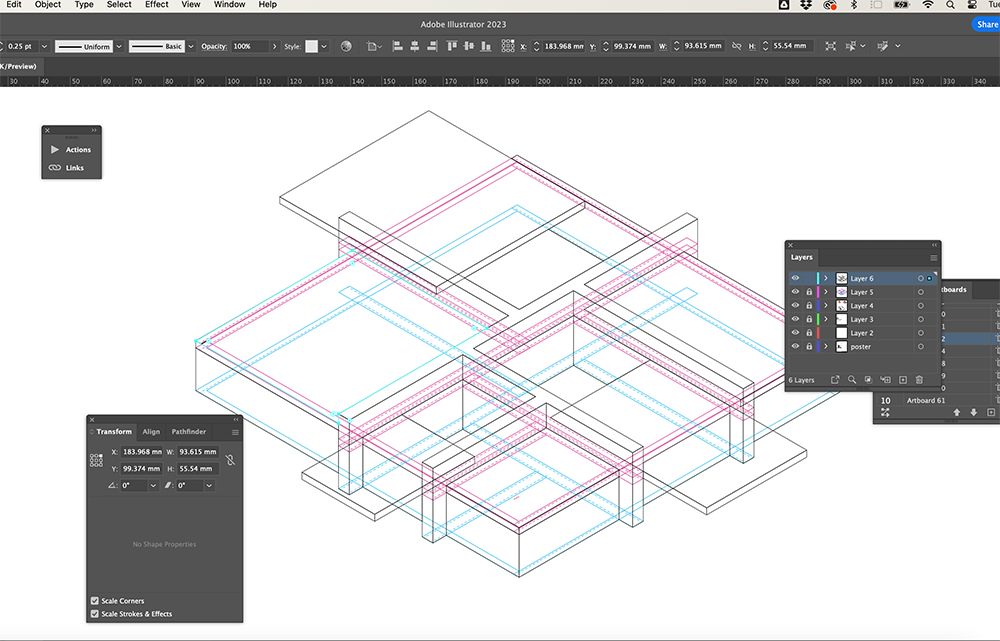Click the Make/Release Clipping Mask icon
The height and width of the screenshot is (641, 1000).
pyautogui.click(x=868, y=380)
